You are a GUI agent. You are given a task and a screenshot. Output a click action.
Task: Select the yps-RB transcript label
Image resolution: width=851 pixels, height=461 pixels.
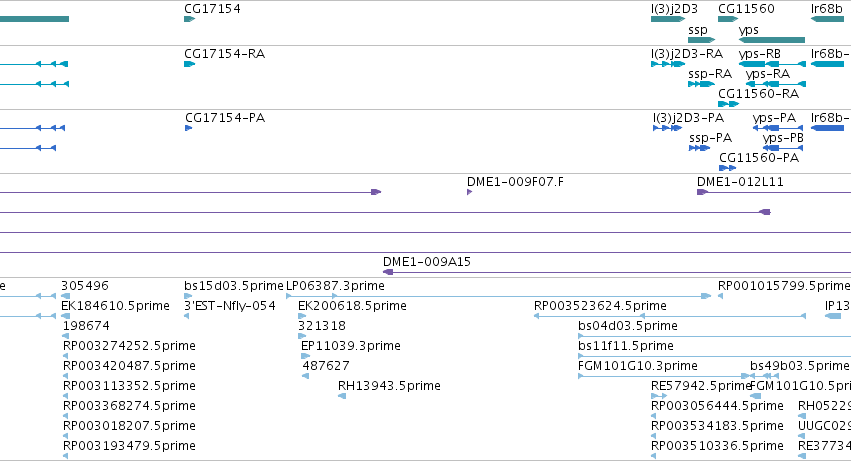point(759,54)
